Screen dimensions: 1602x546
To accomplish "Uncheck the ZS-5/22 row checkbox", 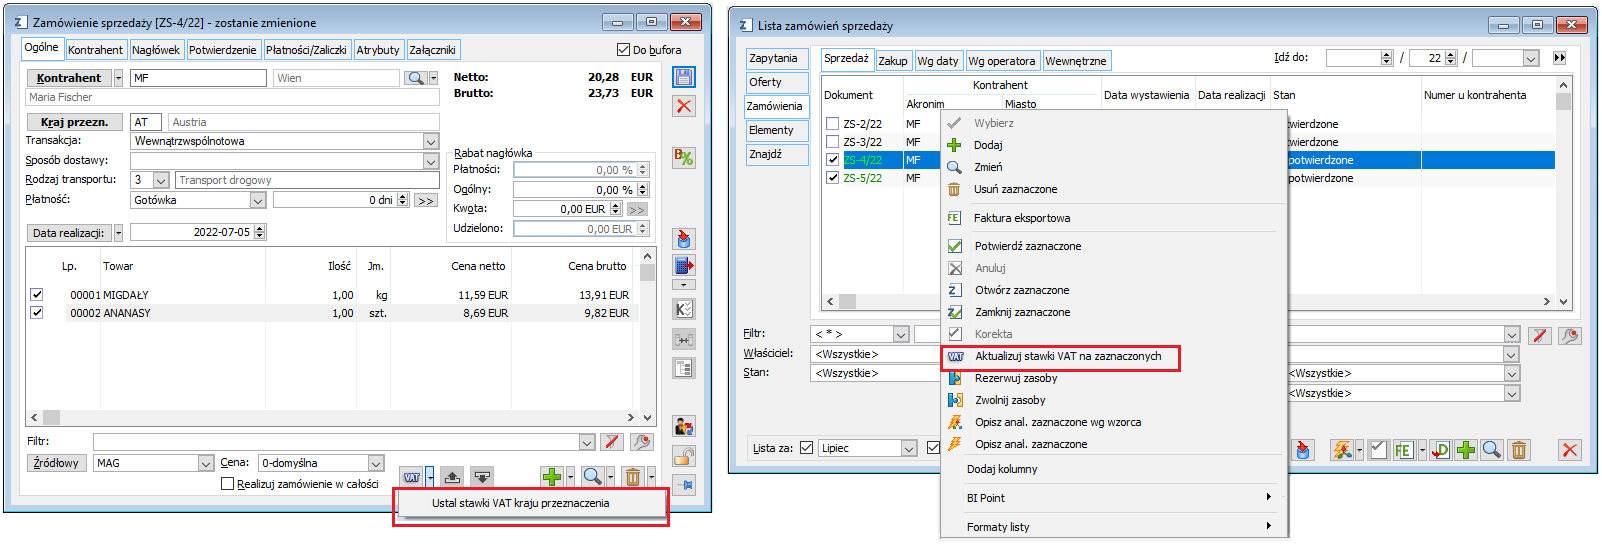I will 833,178.
